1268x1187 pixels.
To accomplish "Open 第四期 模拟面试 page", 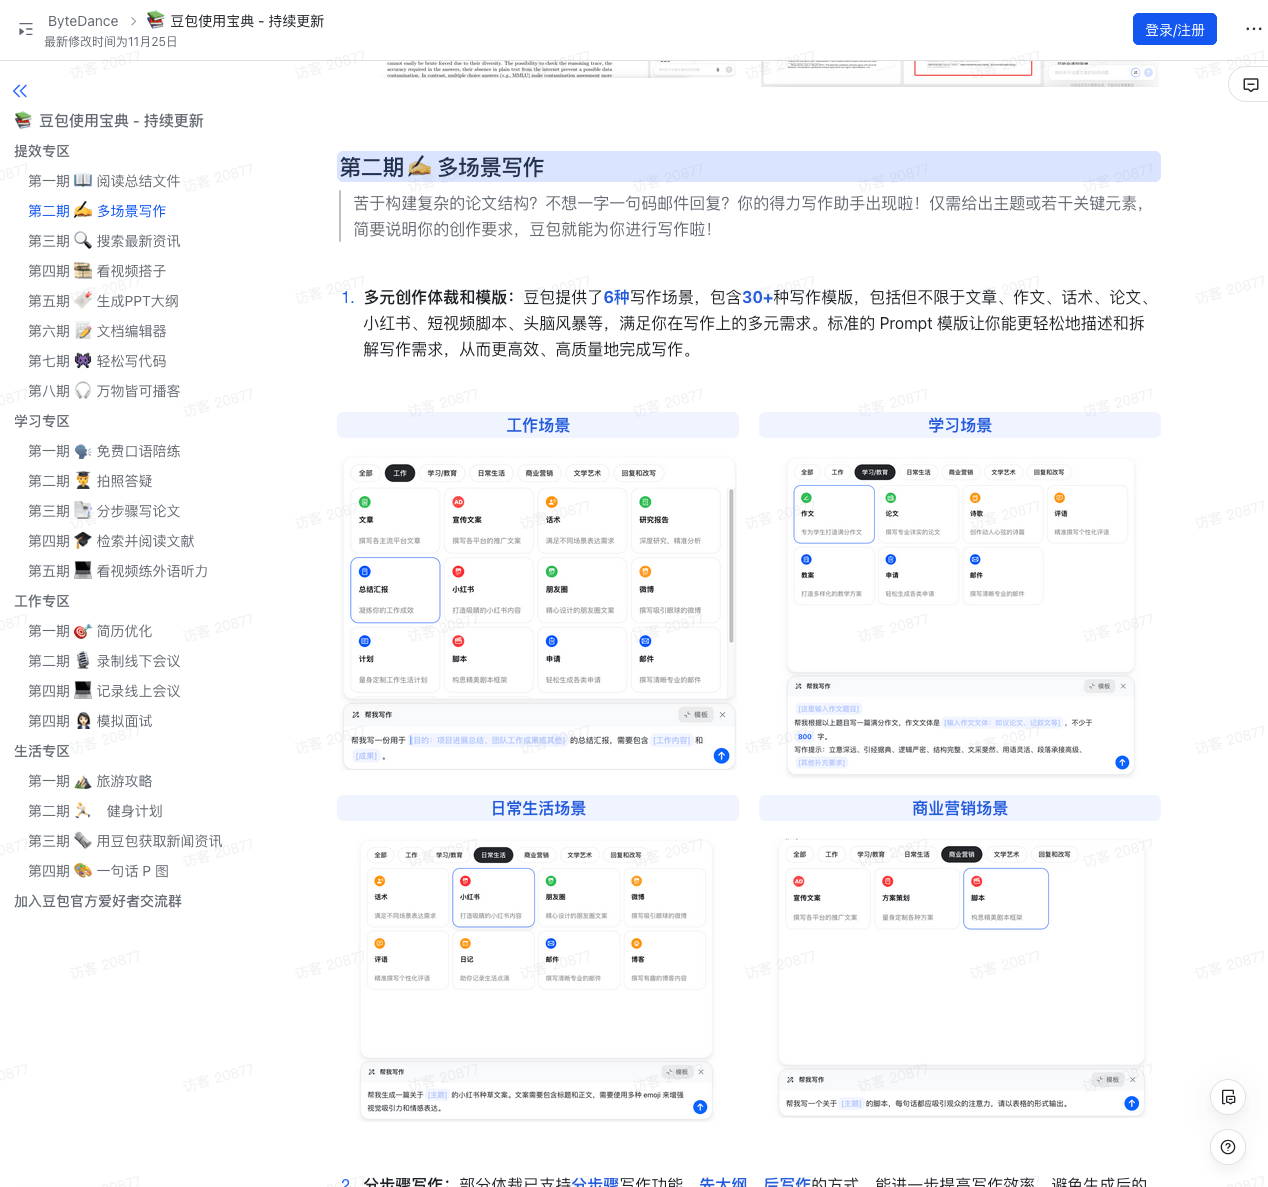I will [90, 721].
